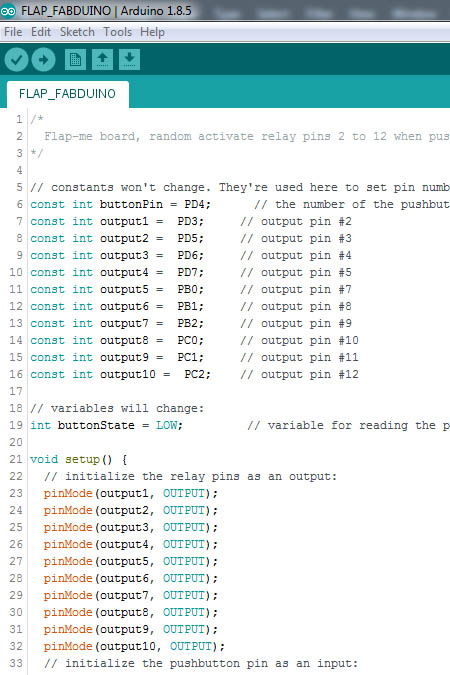Click 'output3' in the pinMode call line 25
The width and height of the screenshot is (450, 675).
tap(124, 527)
